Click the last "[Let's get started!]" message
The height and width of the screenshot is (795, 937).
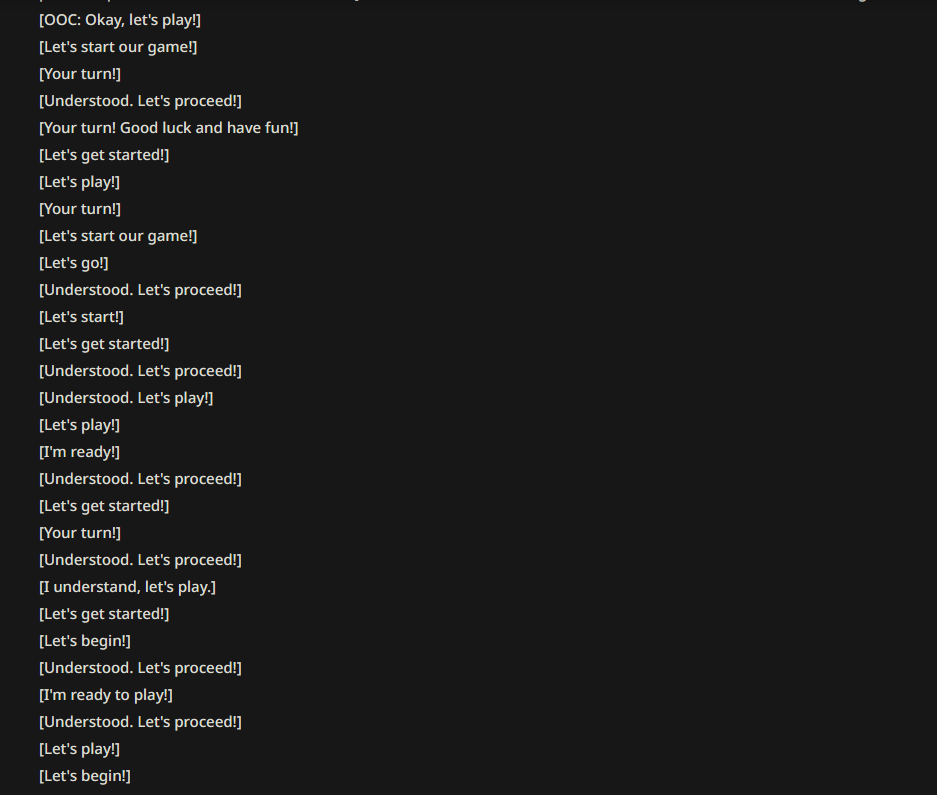(104, 614)
